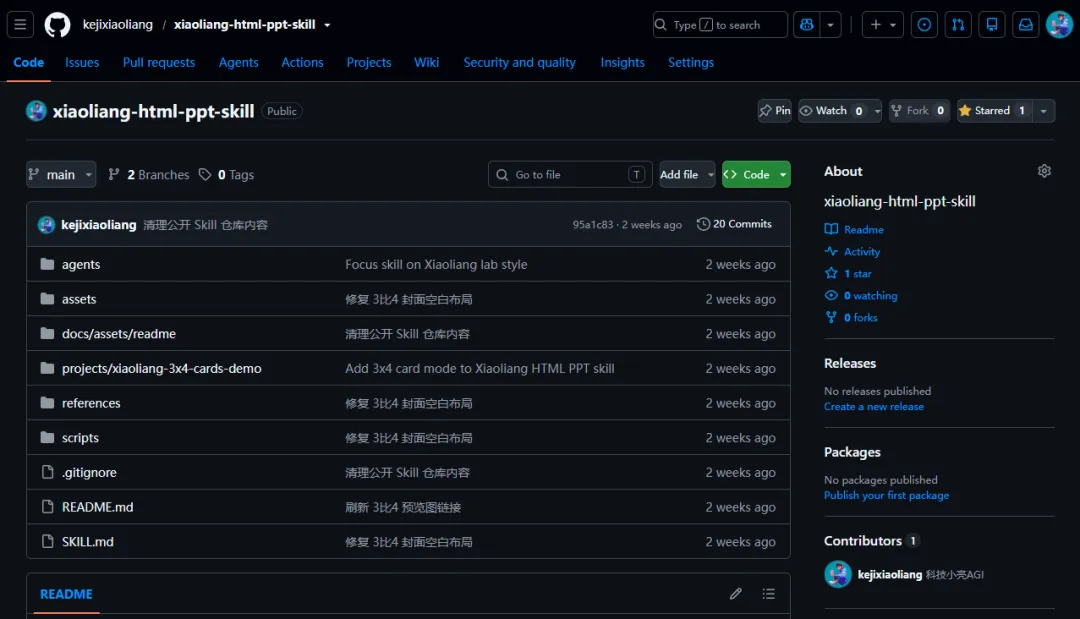
Task: Open the Projects tab
Action: click(x=368, y=62)
